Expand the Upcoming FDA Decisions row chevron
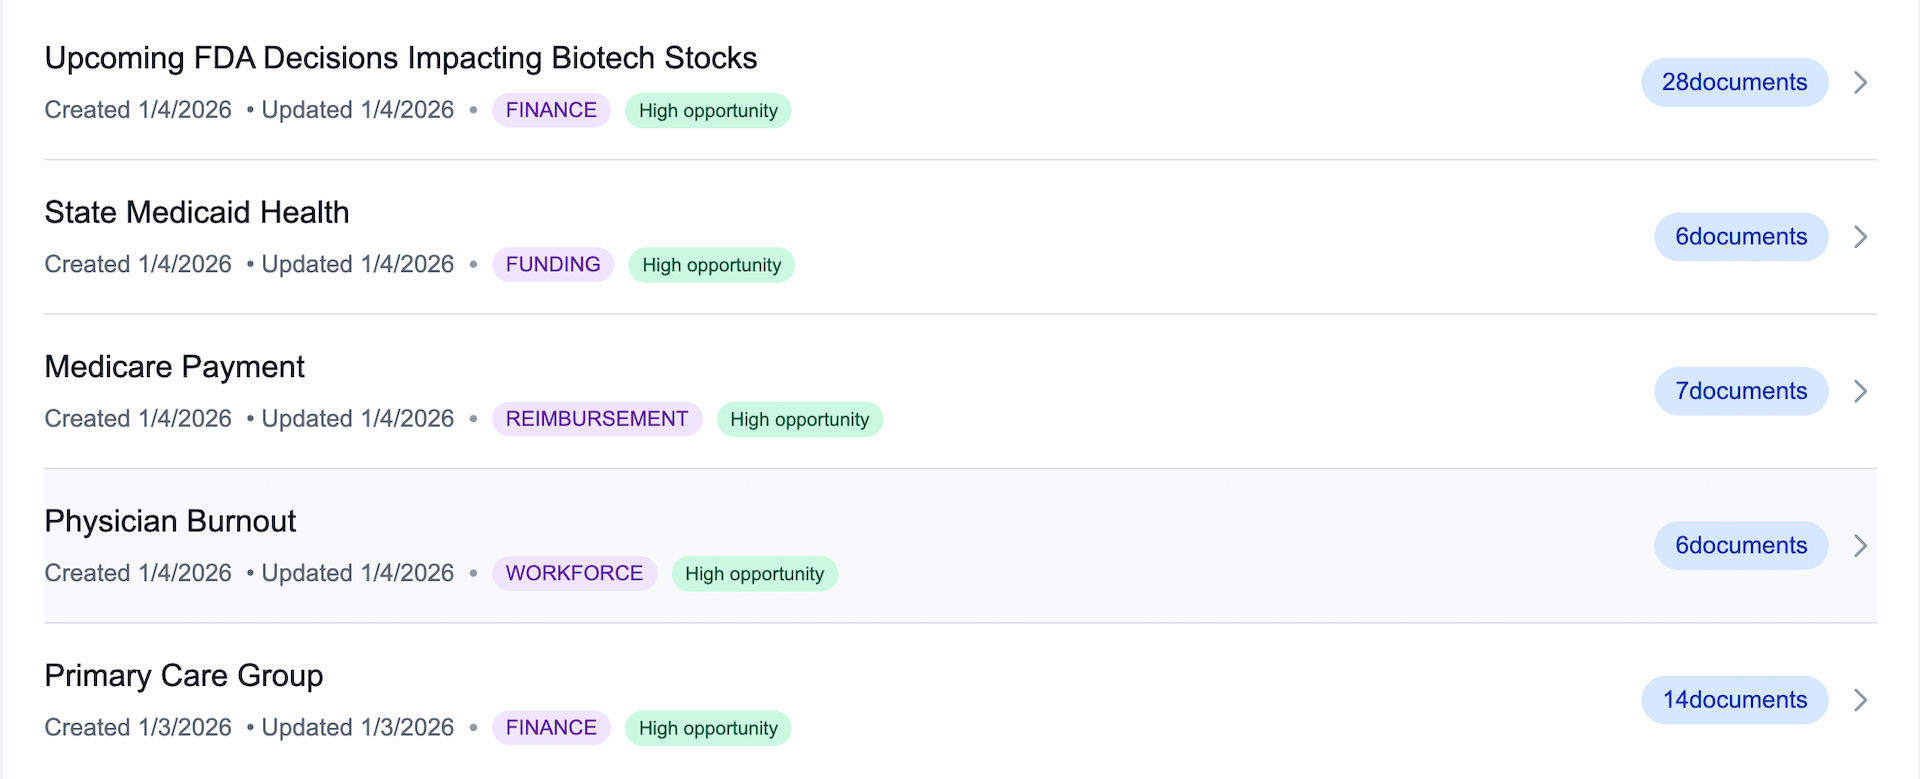Screen dimensions: 1920x779 (1860, 82)
